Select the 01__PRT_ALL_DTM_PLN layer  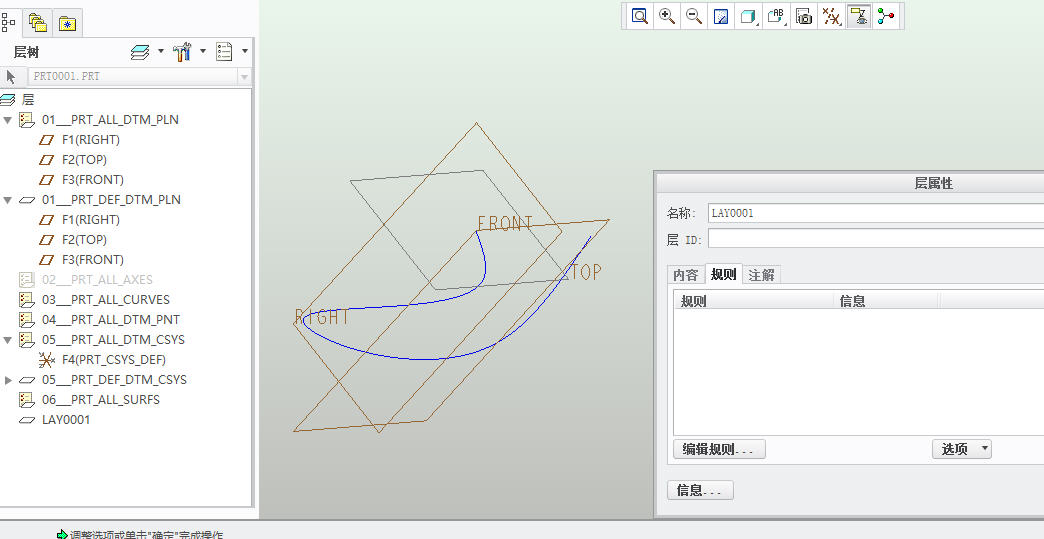tap(110, 120)
